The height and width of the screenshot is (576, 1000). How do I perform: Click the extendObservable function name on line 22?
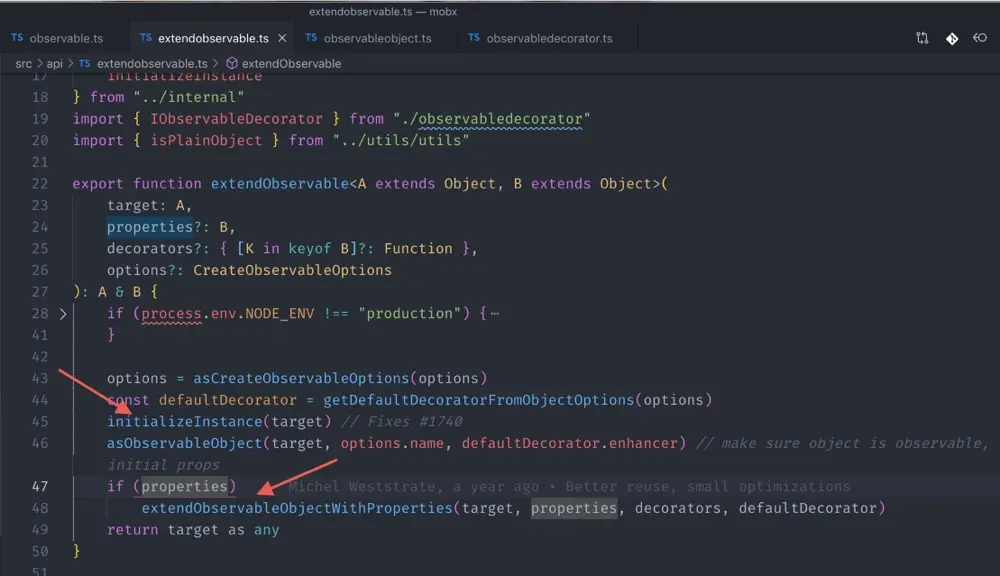[x=279, y=184]
